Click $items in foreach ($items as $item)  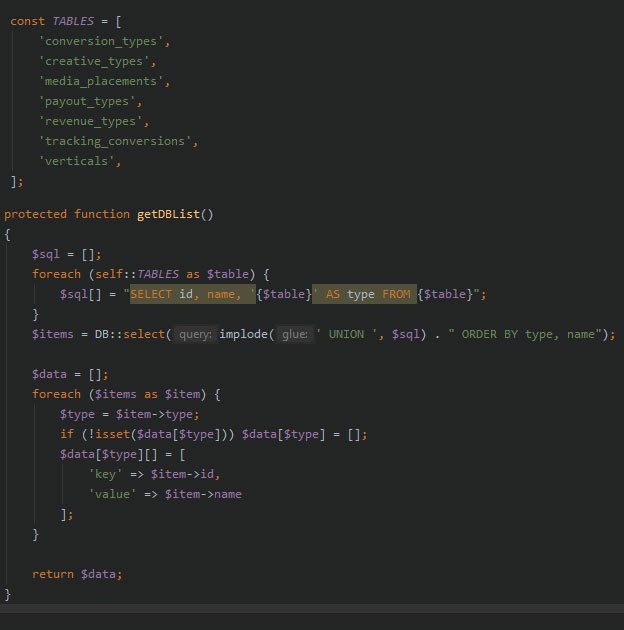pos(116,394)
